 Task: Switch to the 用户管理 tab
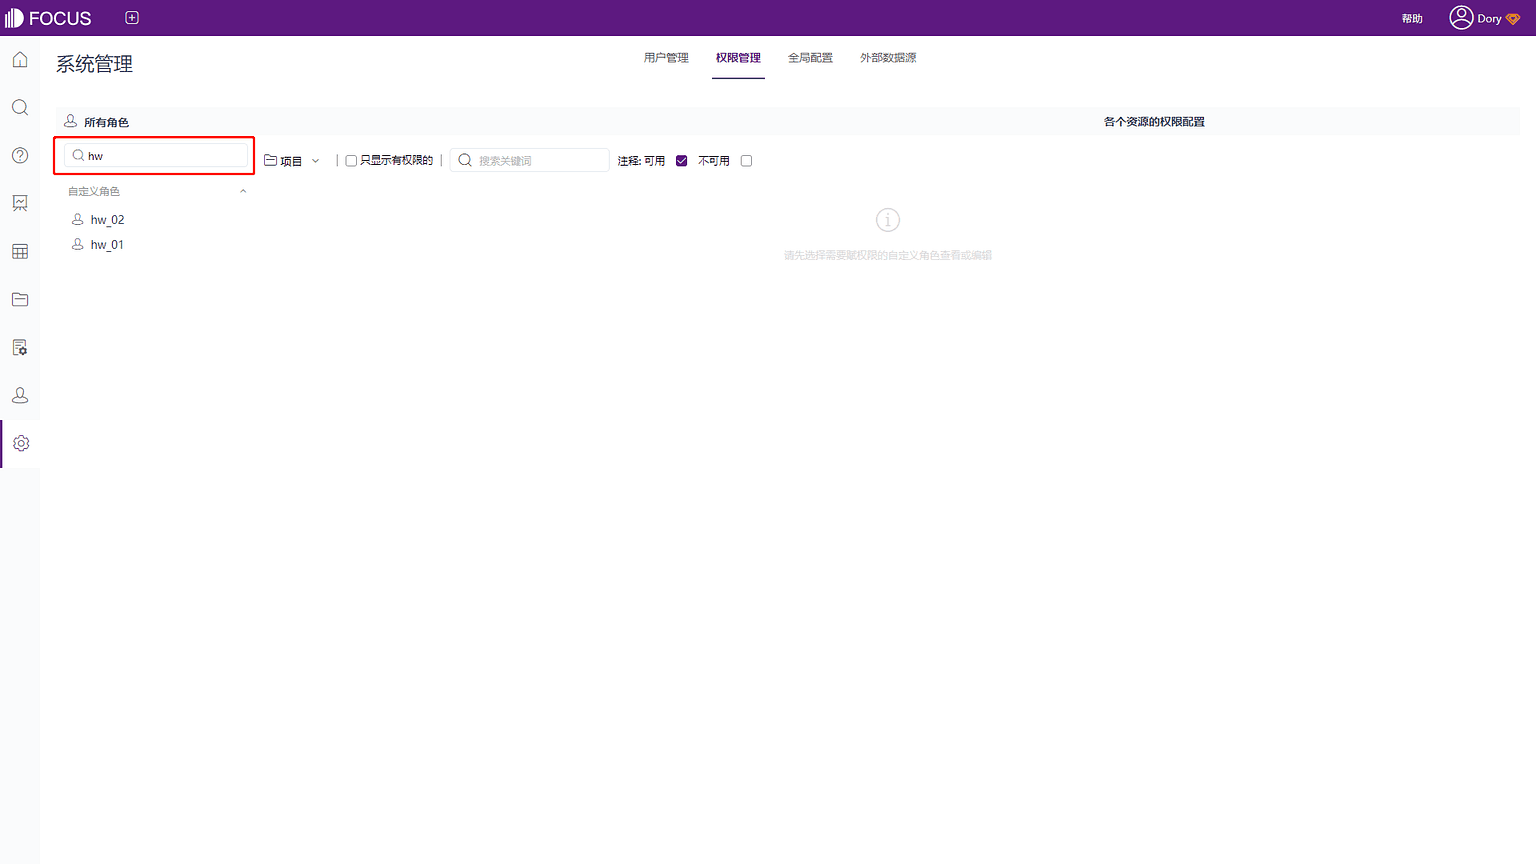pyautogui.click(x=666, y=58)
